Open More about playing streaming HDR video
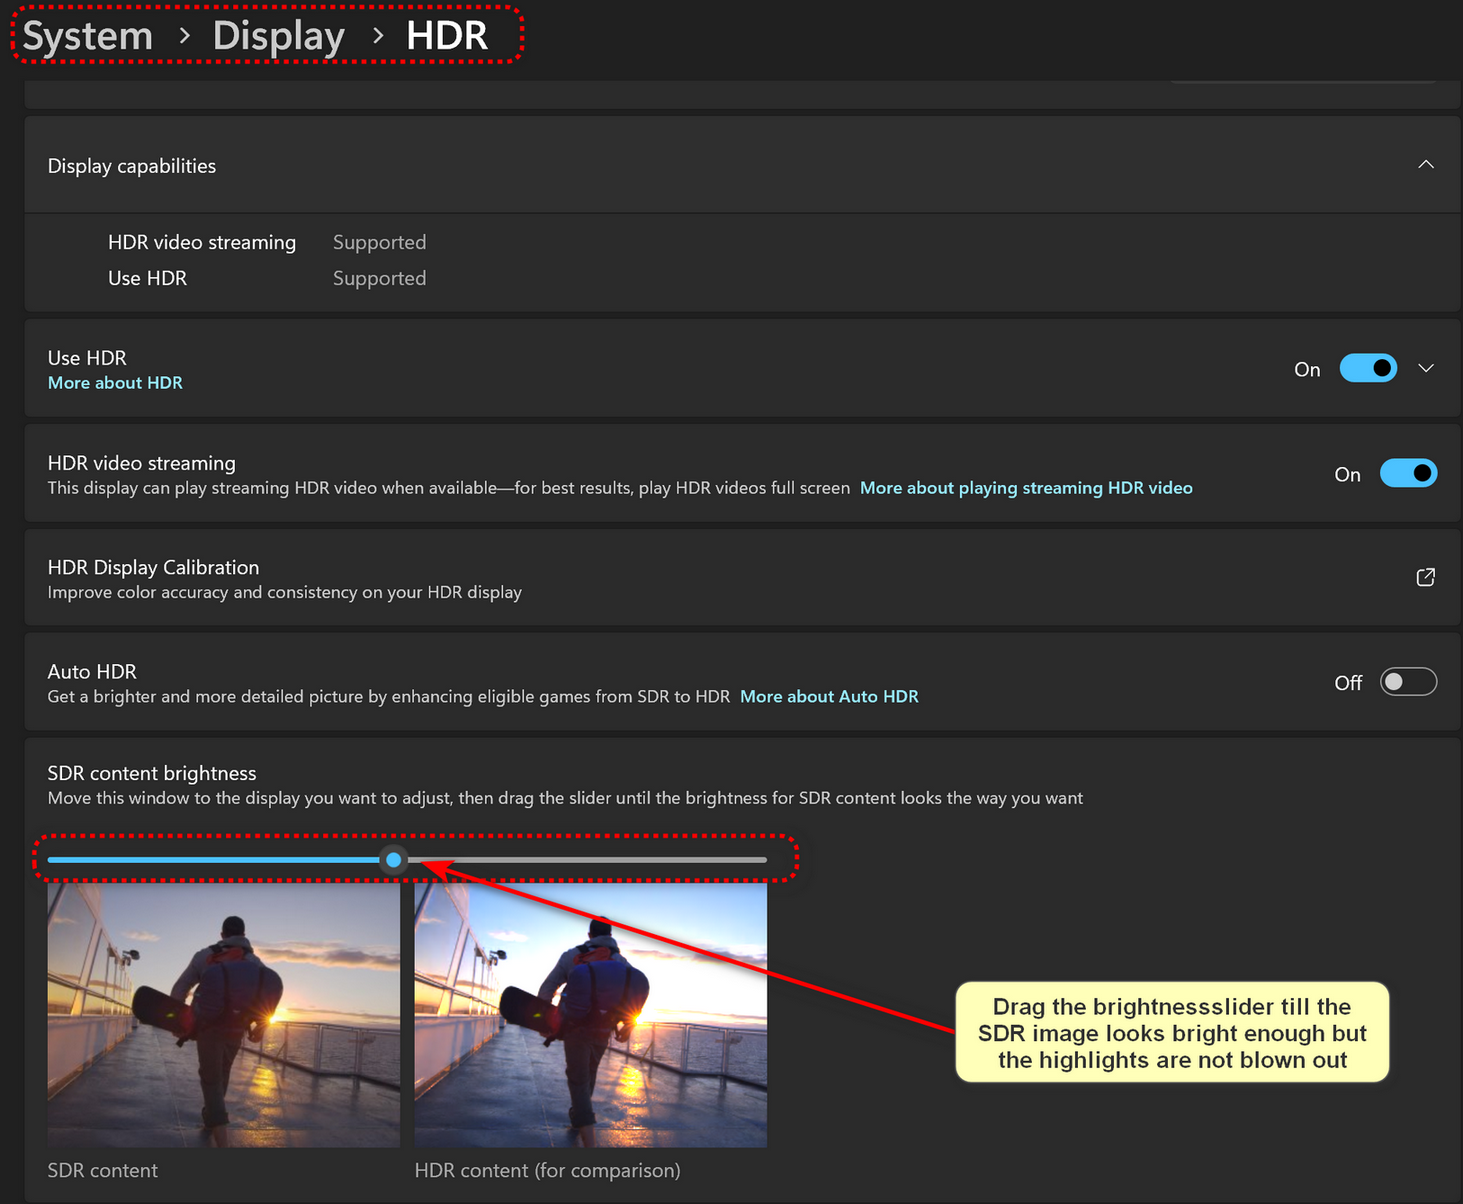The image size is (1463, 1204). coord(1026,488)
